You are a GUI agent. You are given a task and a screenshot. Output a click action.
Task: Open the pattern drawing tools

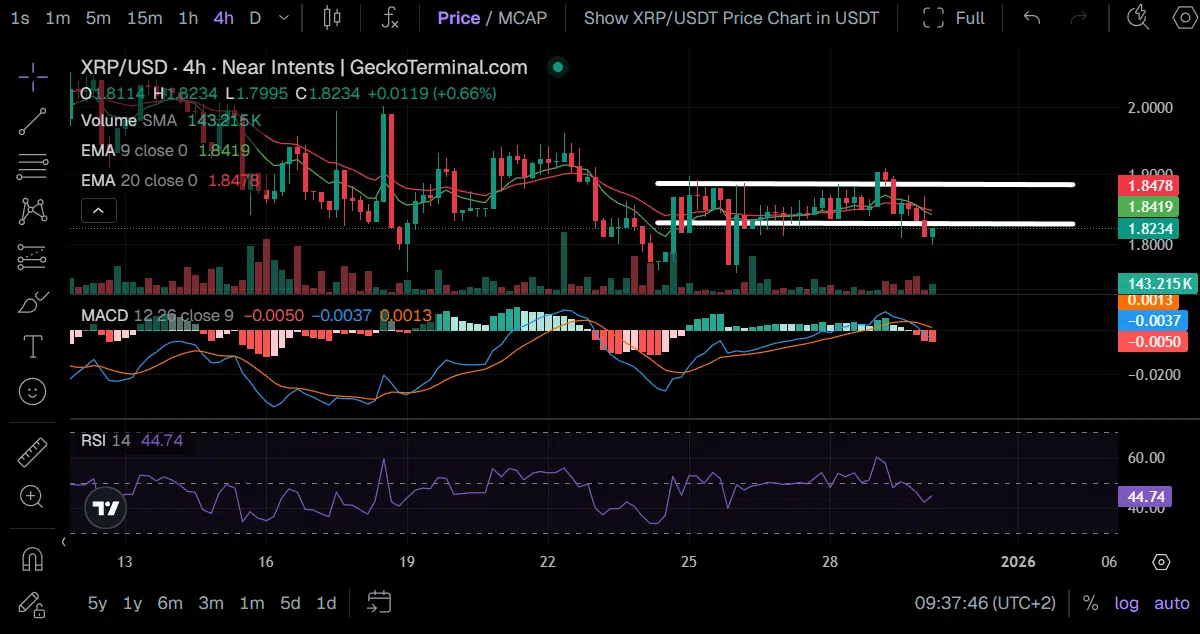coord(33,211)
